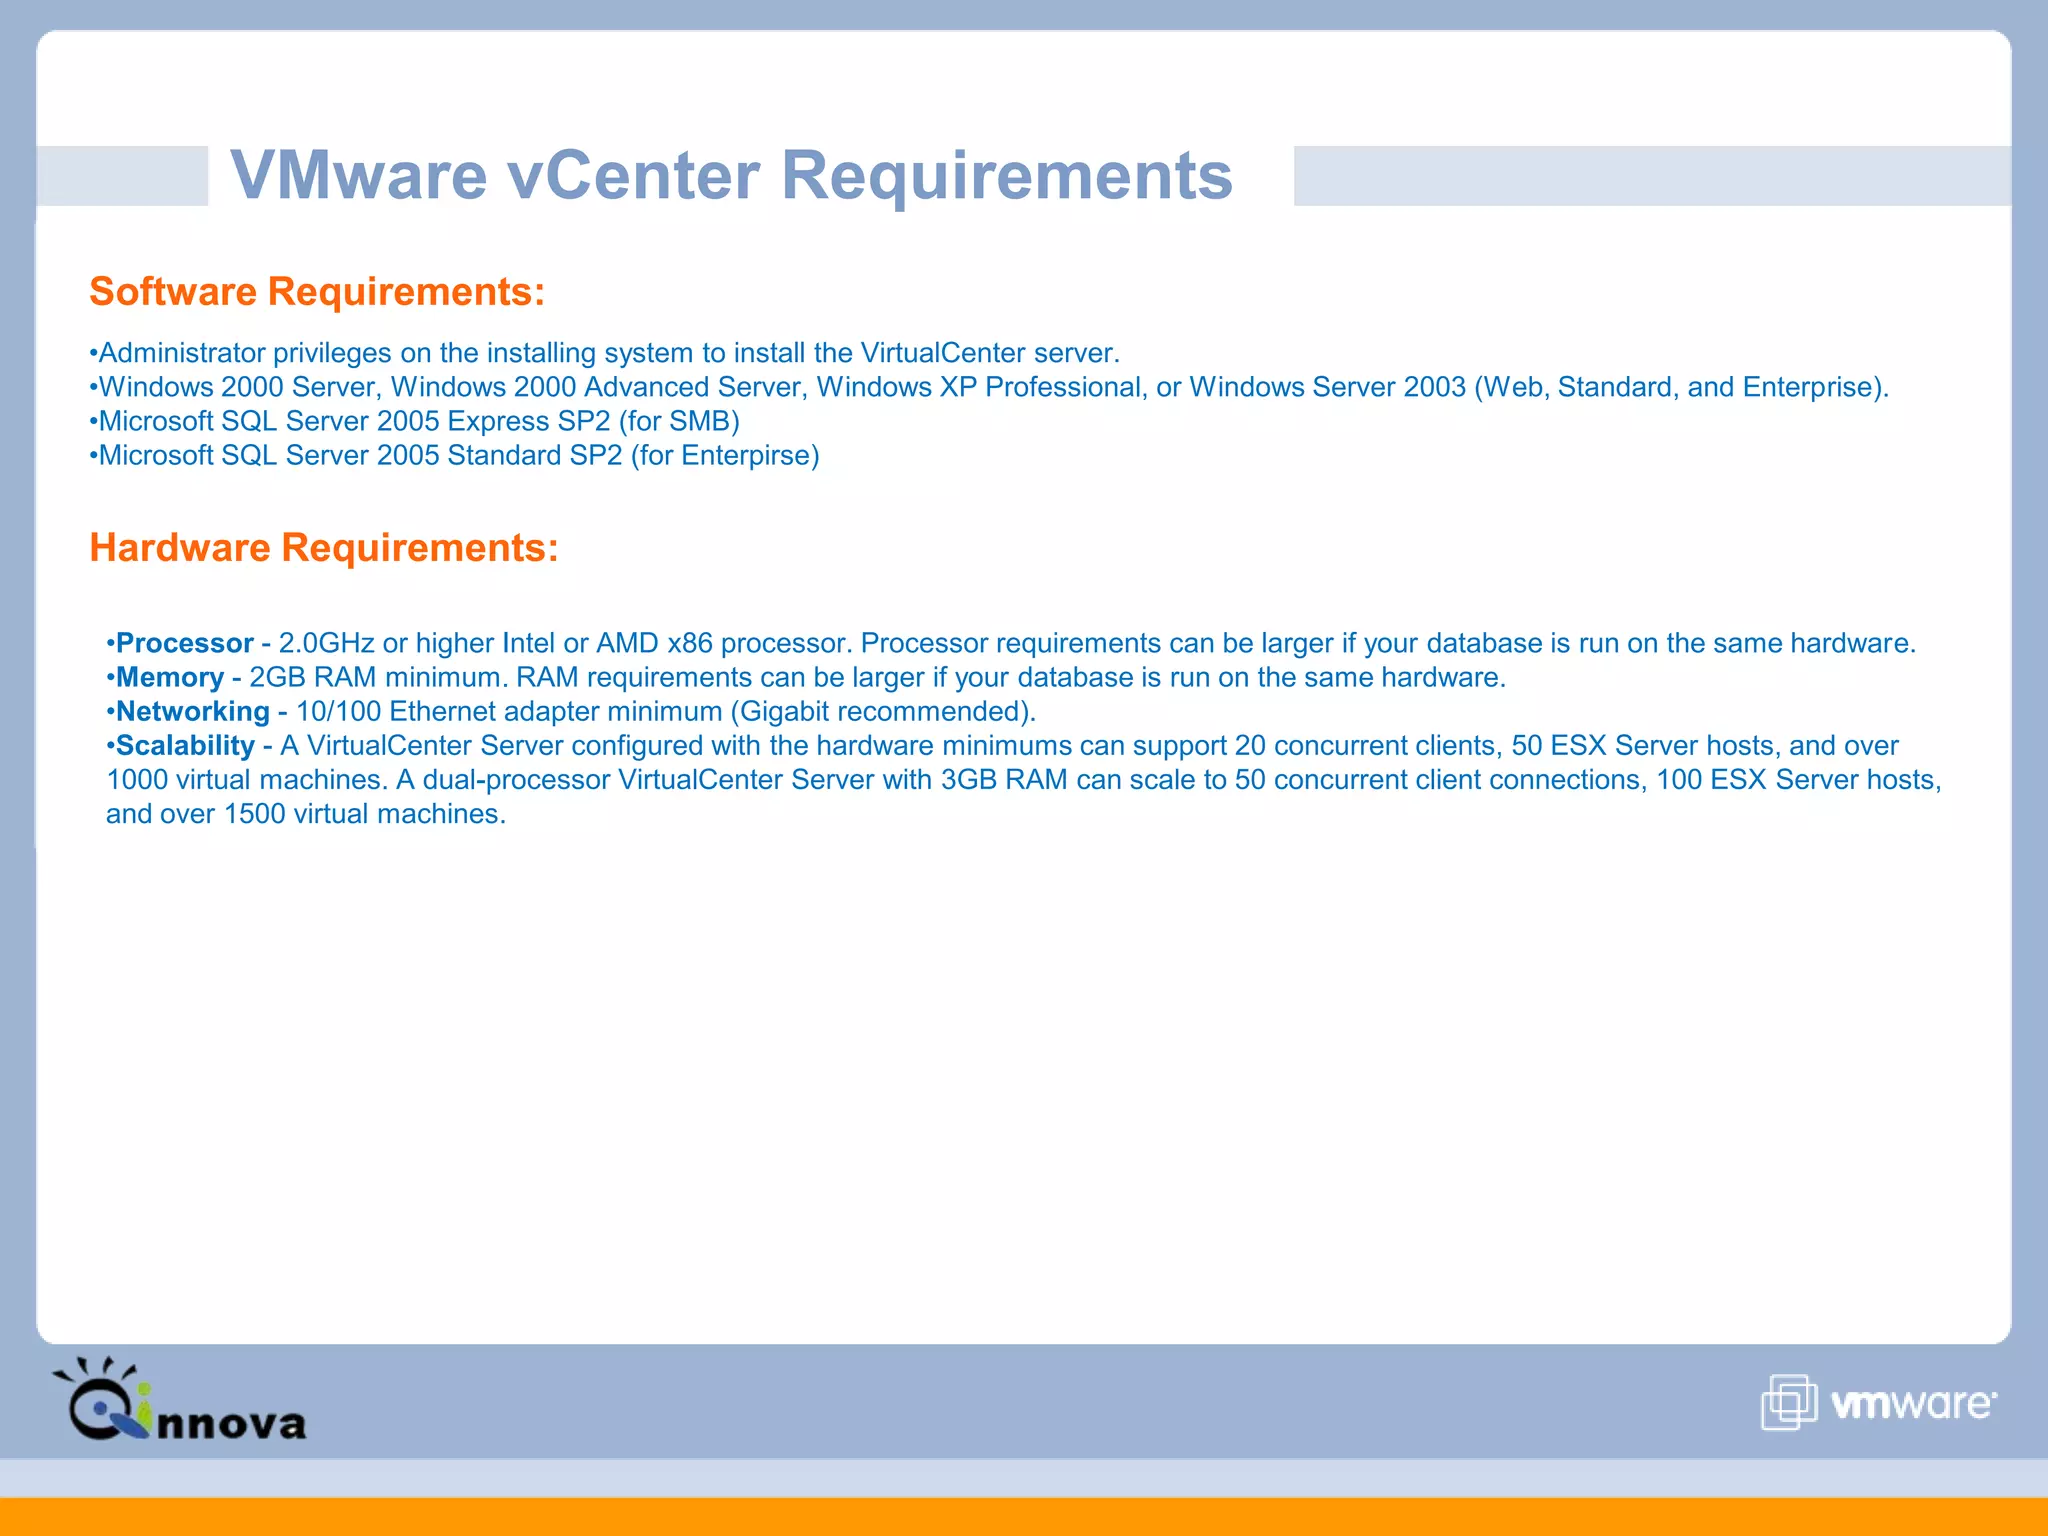Click the VMware logo at bottom right
Viewport: 2048px width, 1536px height.
pyautogui.click(x=1879, y=1402)
